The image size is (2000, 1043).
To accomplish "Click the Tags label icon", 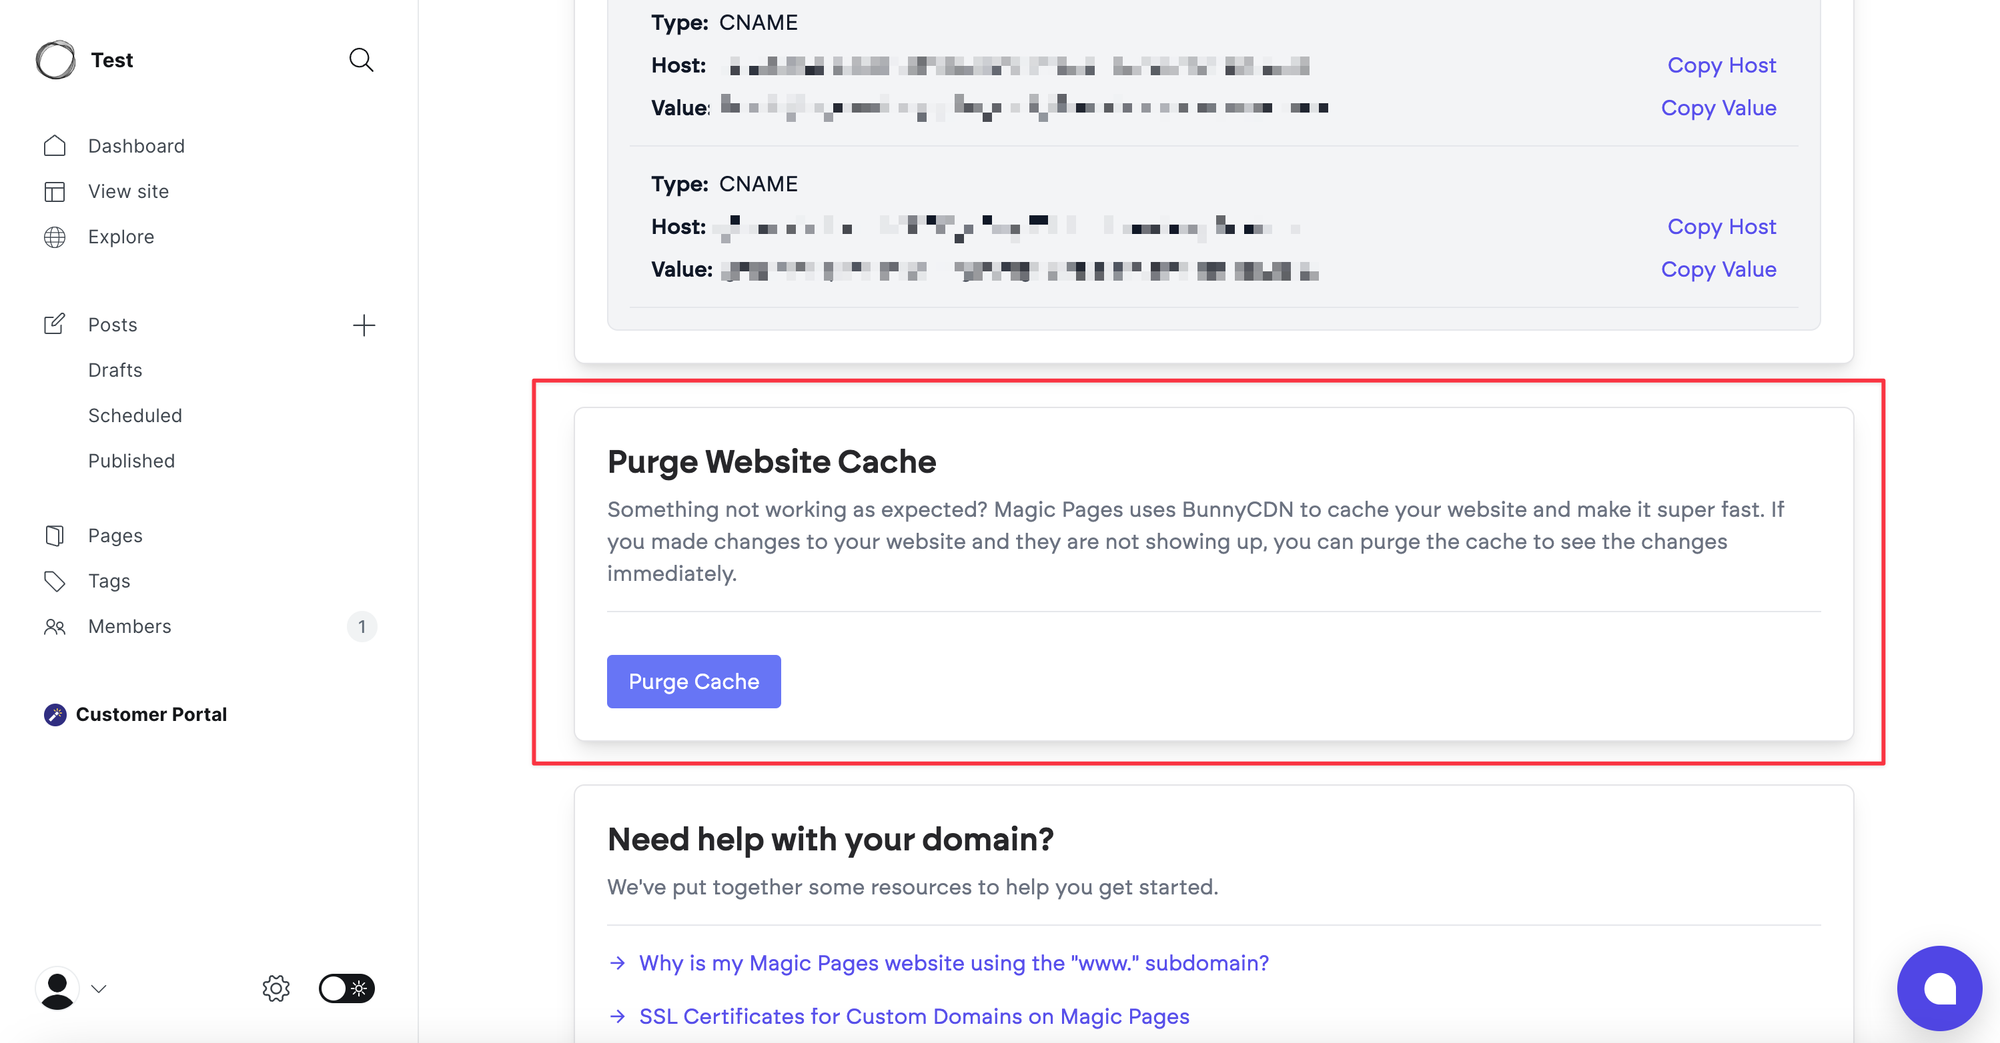I will [x=55, y=581].
